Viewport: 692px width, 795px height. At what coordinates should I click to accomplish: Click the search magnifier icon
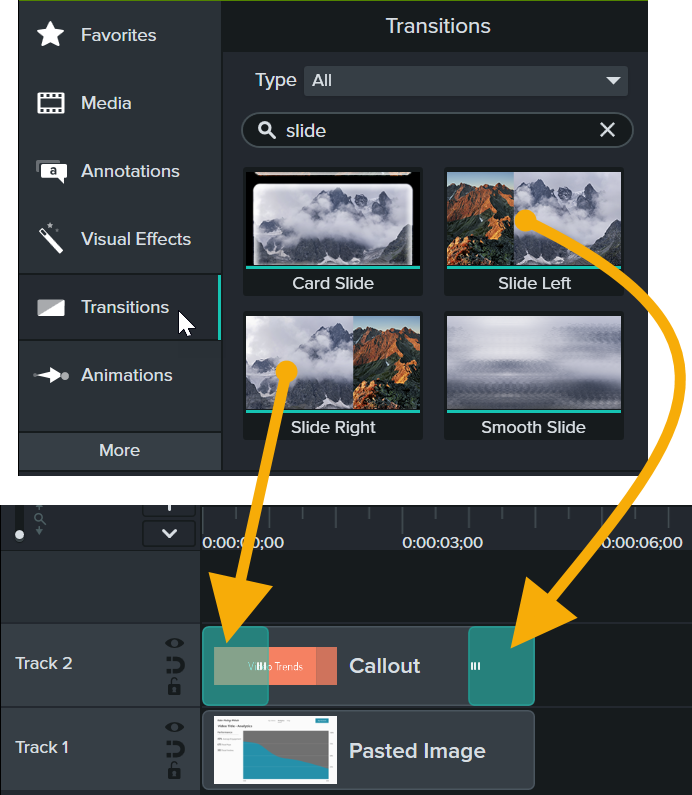[267, 130]
